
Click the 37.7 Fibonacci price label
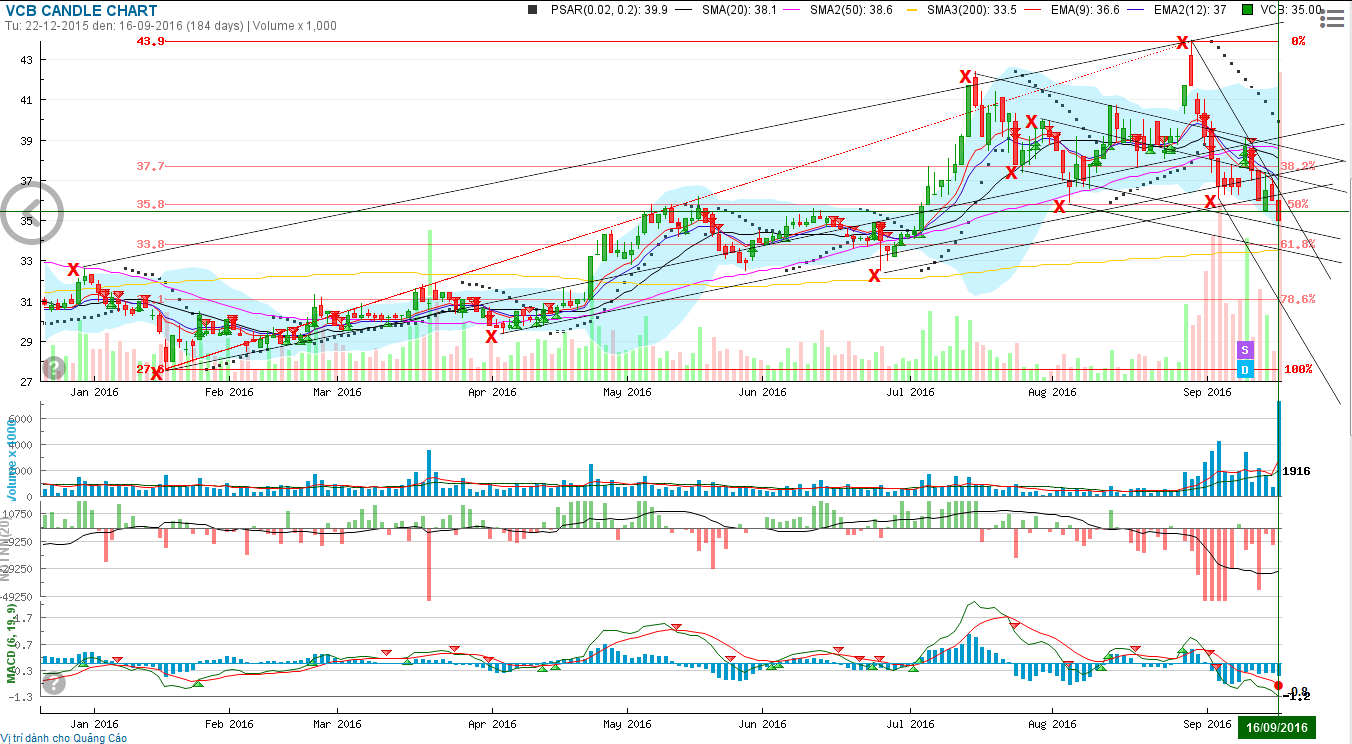(x=151, y=166)
